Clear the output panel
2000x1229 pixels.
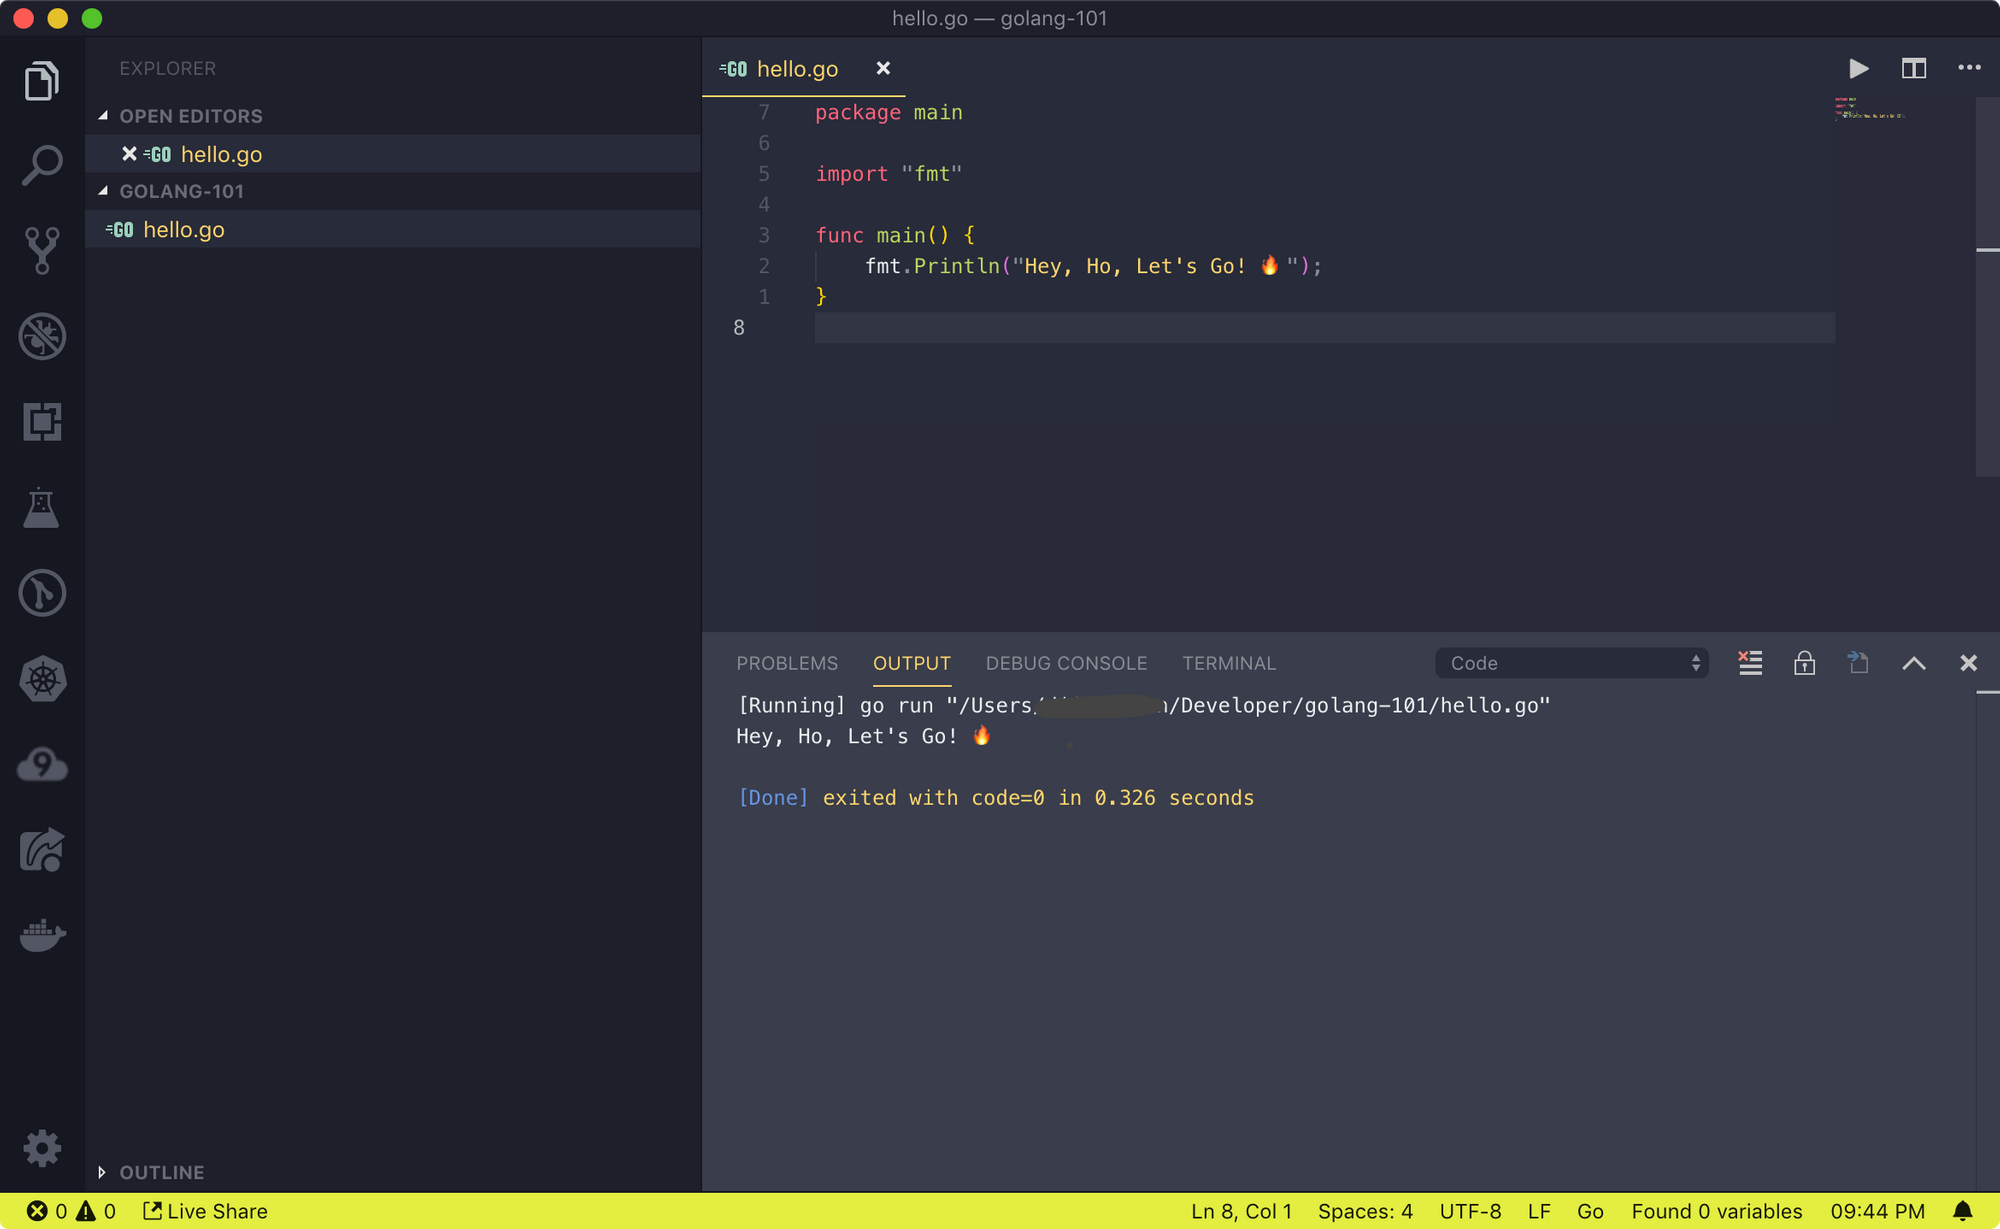[x=1750, y=663]
